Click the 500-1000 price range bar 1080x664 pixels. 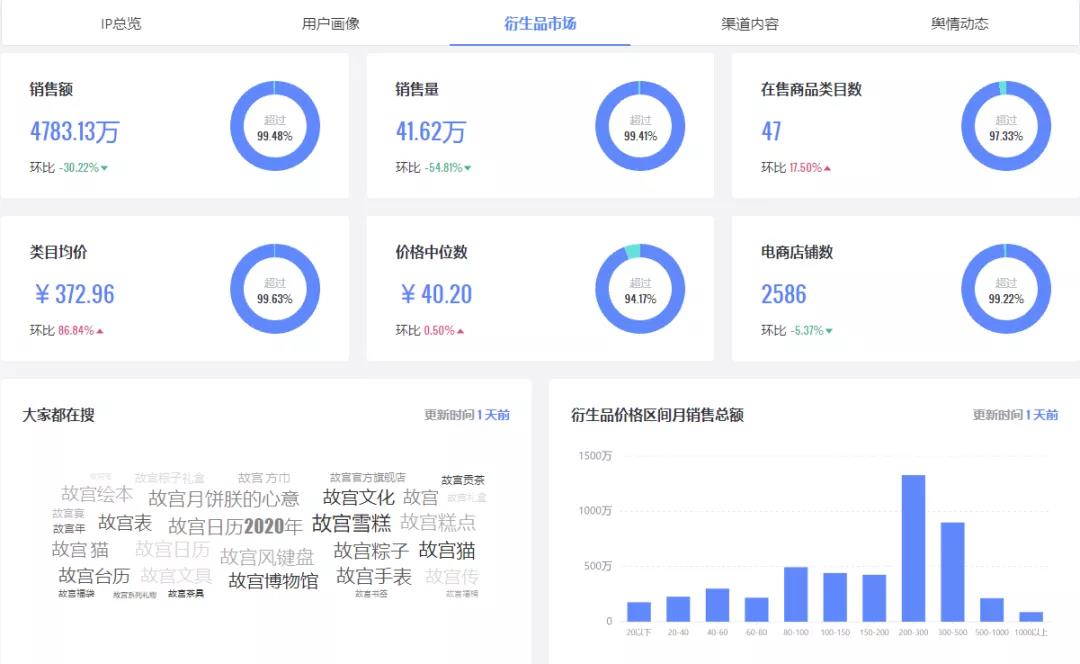click(x=992, y=610)
